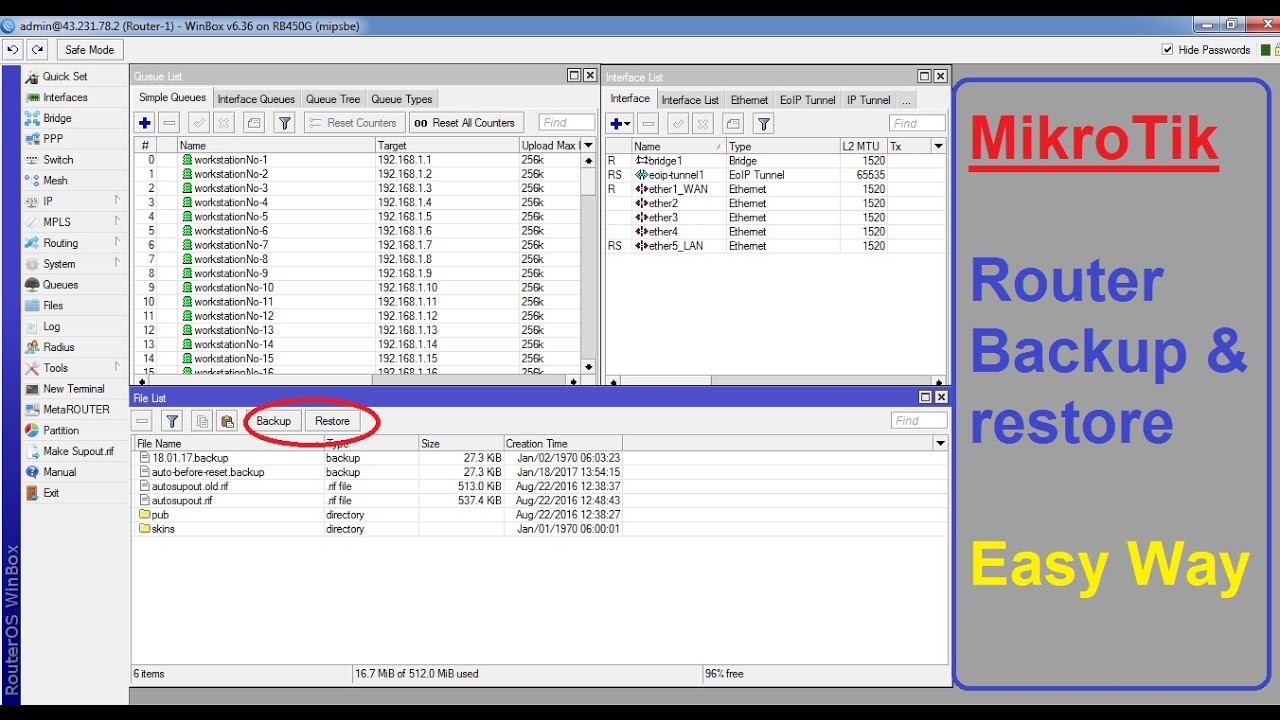Open Files in the sidebar
Viewport: 1280px width, 720px height.
coord(53,306)
